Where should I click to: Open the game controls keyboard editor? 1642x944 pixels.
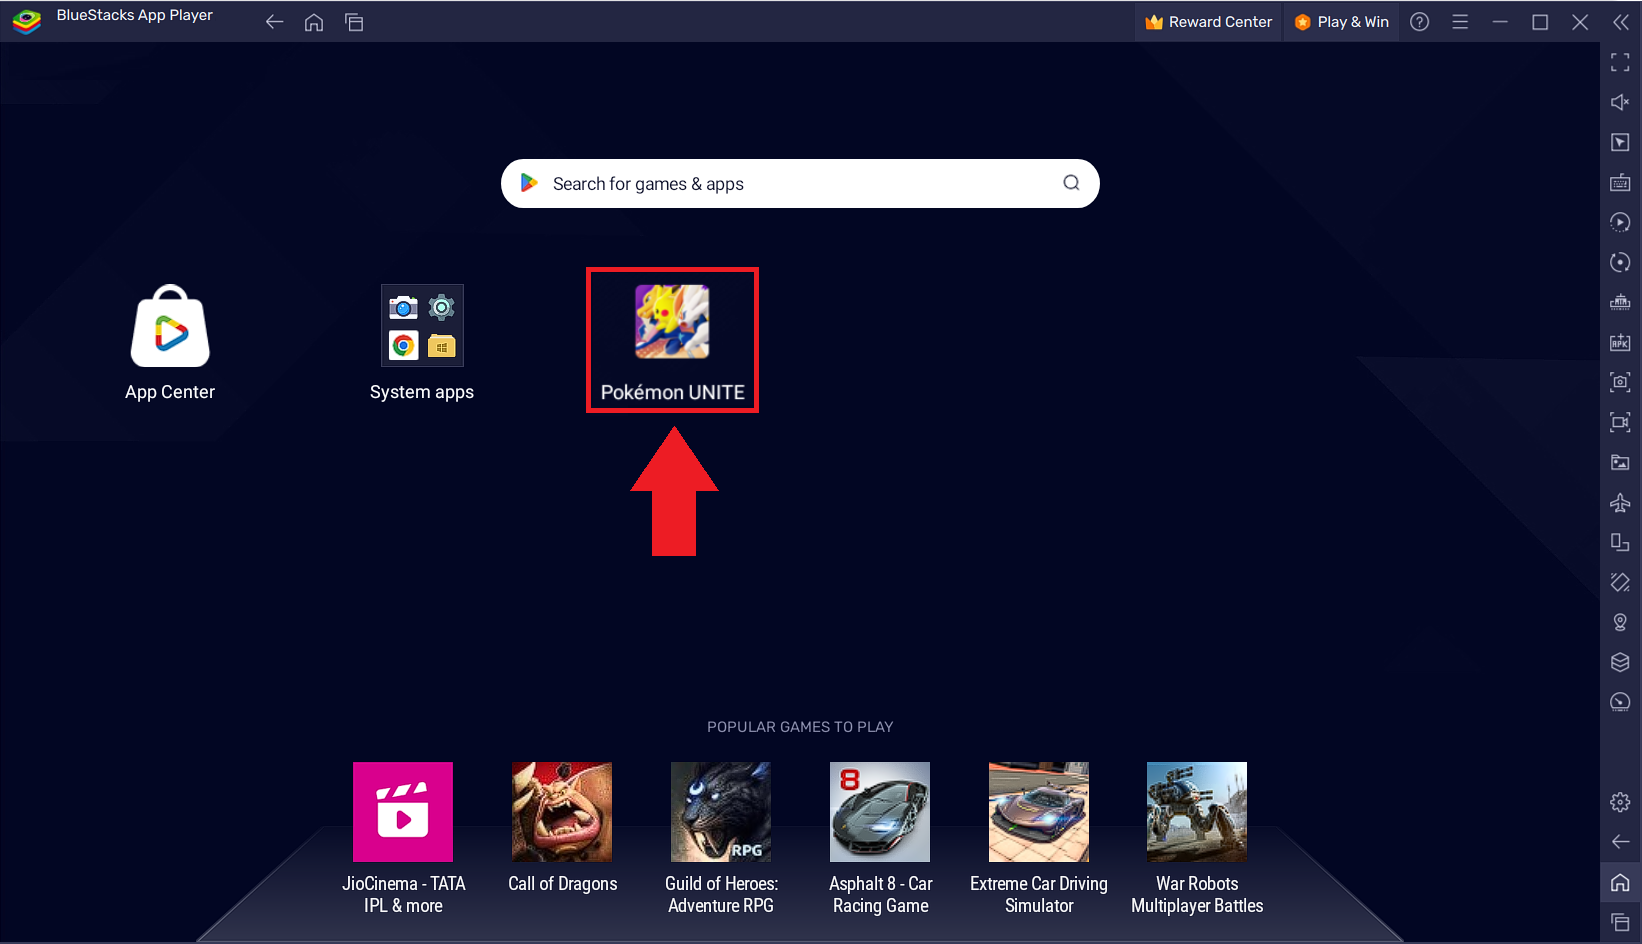[1620, 182]
